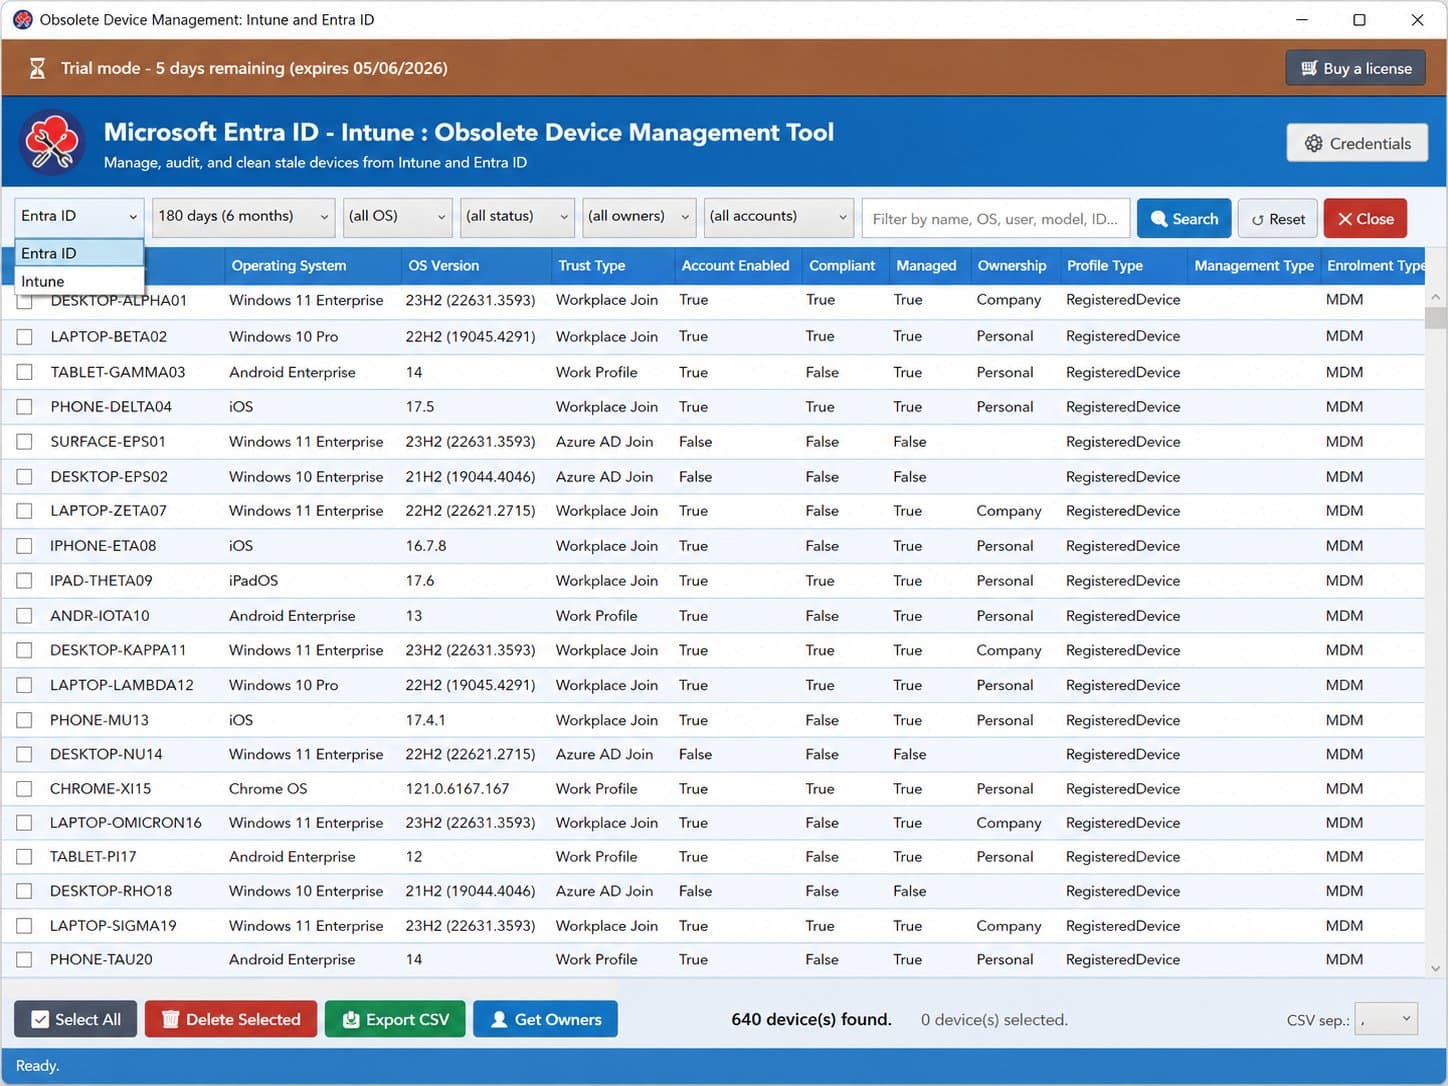Click 17.4.1 version in PHONE-MU13 row
Viewport: 1448px width, 1086px height.
[426, 720]
